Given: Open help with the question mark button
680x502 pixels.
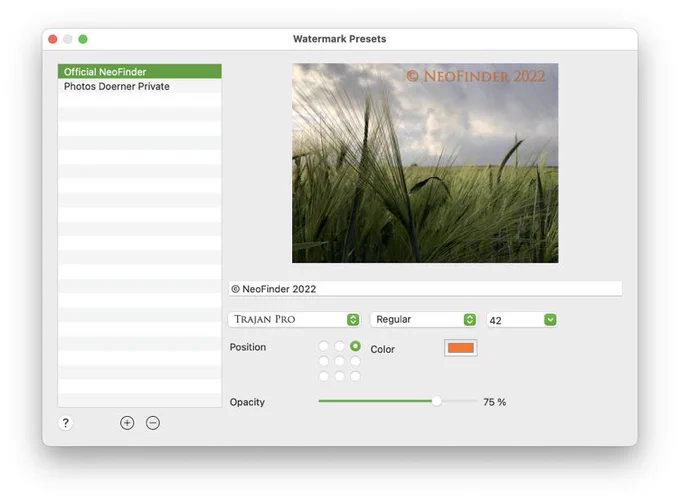Looking at the screenshot, I should [x=65, y=423].
